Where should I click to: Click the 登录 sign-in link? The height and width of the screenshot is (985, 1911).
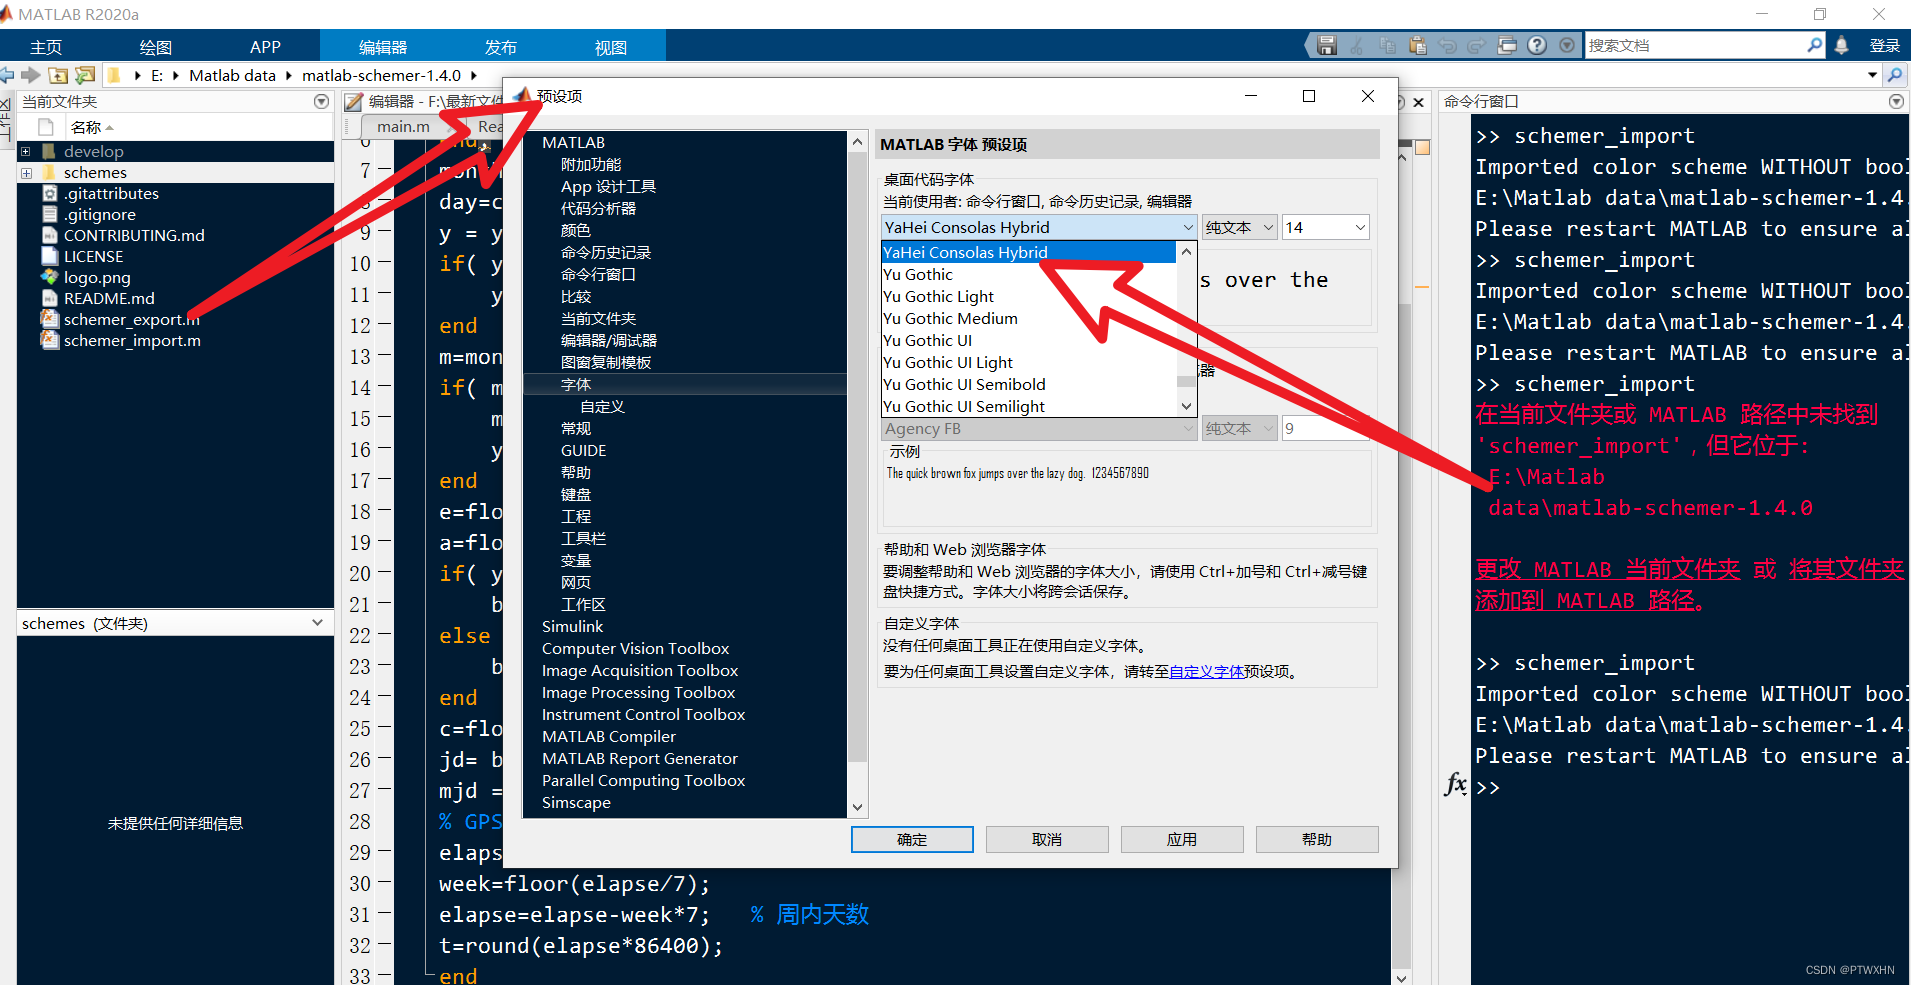coord(1884,46)
